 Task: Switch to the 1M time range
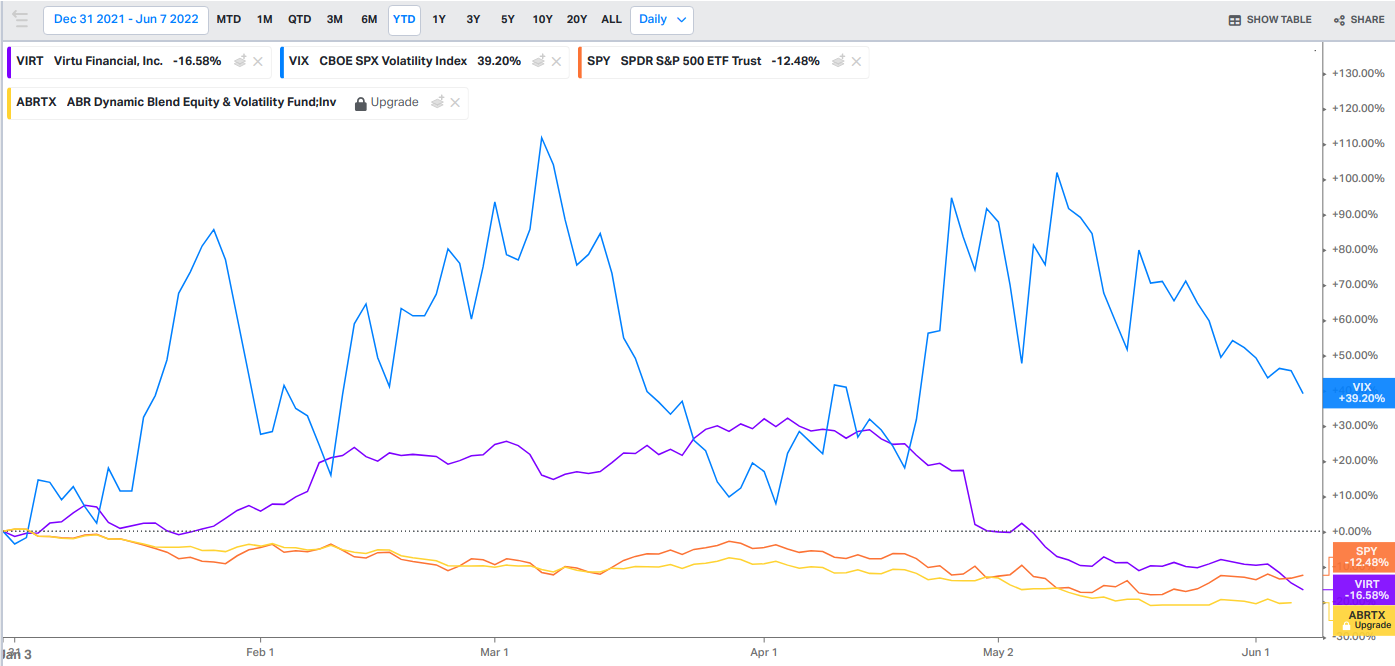pos(264,19)
